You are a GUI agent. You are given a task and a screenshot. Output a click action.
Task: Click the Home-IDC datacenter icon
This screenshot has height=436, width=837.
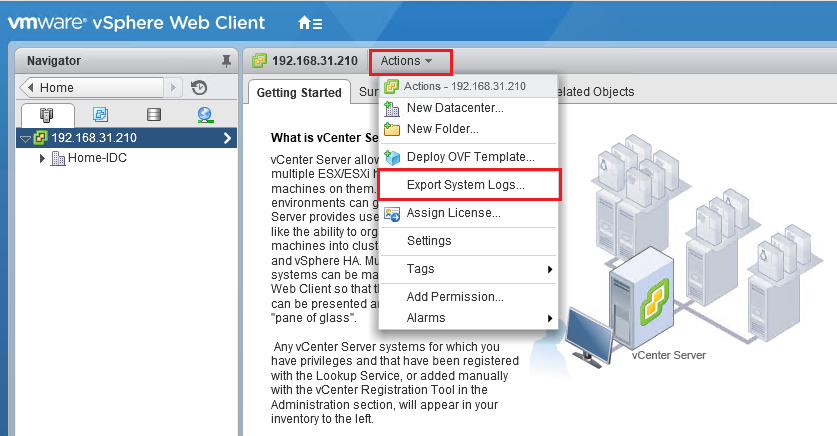(58, 158)
